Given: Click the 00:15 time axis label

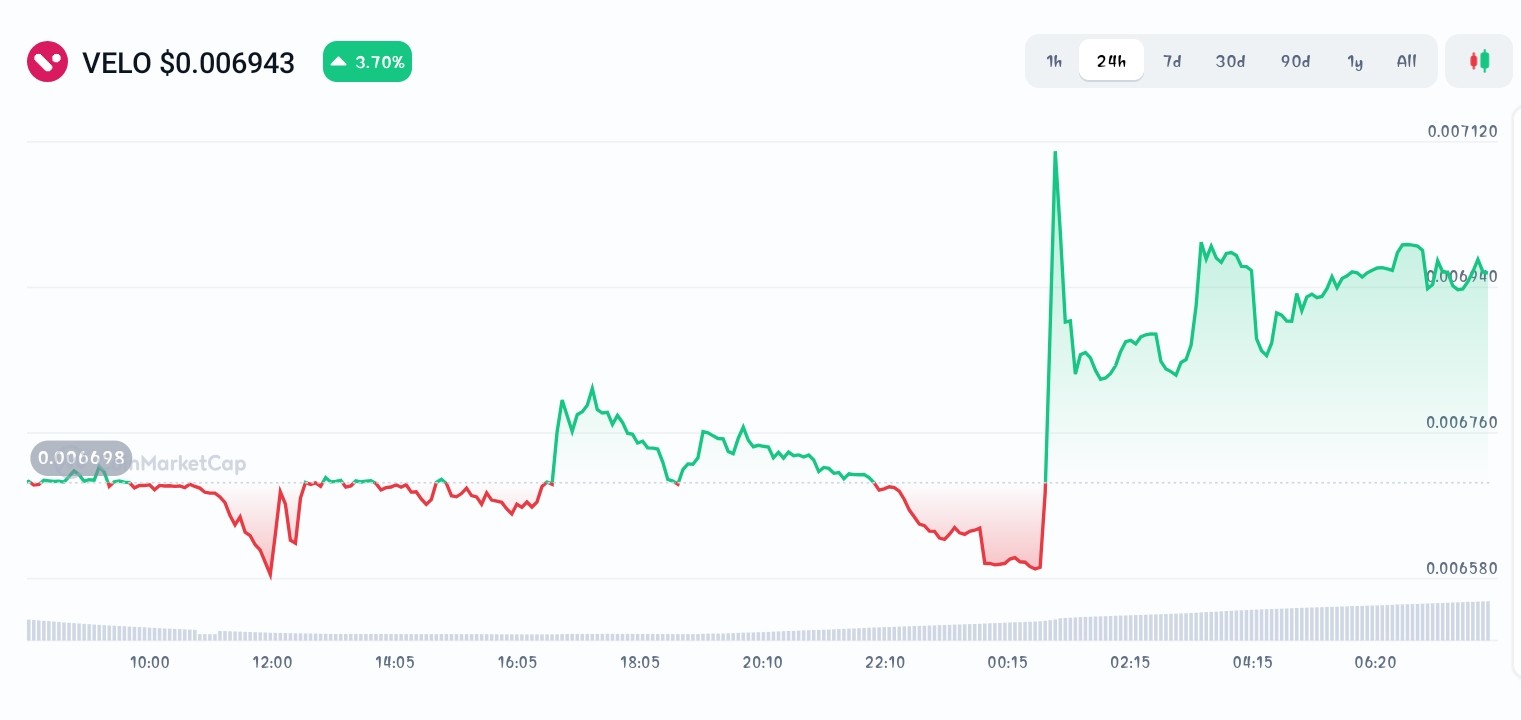Looking at the screenshot, I should [1008, 662].
